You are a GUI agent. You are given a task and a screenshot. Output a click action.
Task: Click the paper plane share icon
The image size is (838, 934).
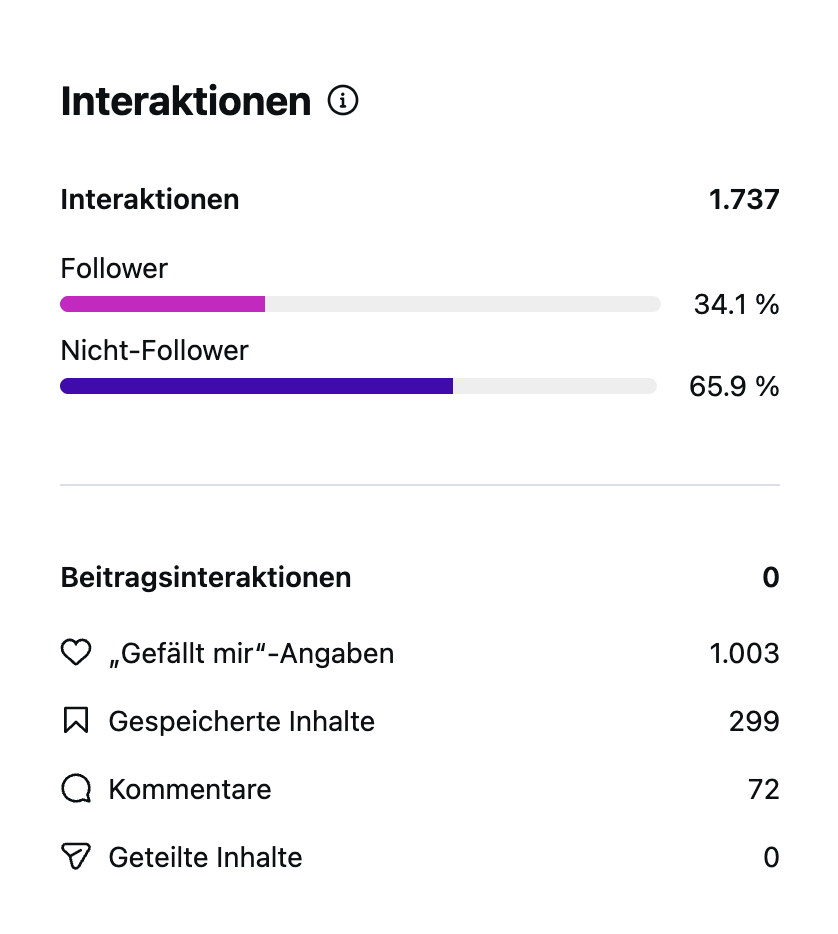click(76, 857)
